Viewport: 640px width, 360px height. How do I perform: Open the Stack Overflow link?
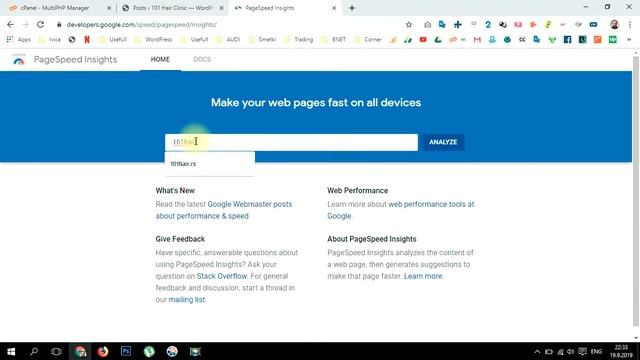(222, 276)
